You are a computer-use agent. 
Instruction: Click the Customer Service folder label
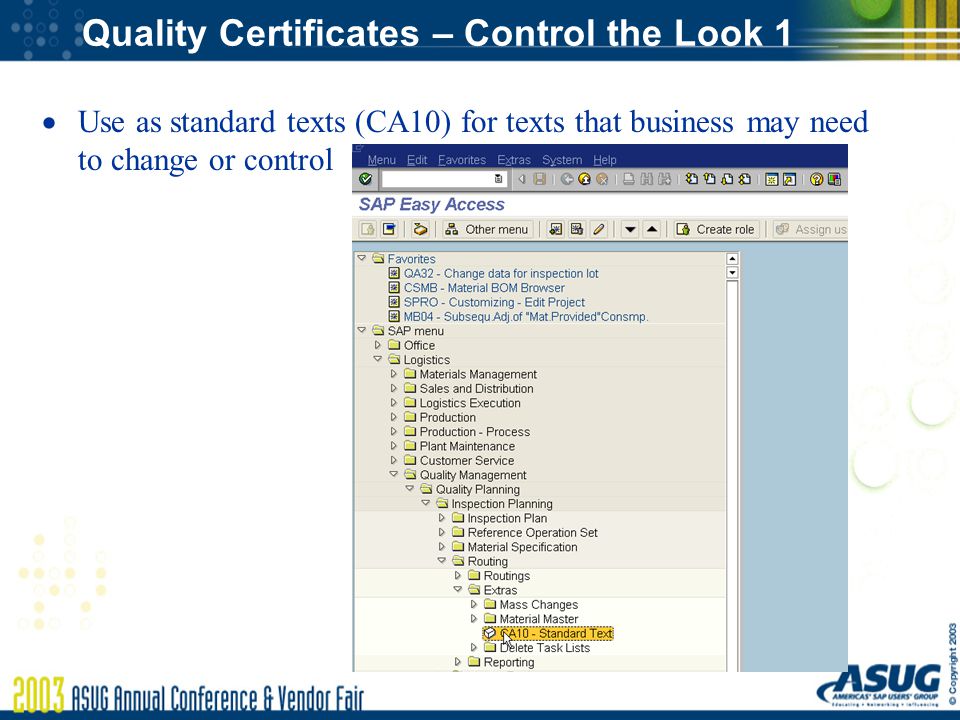467,460
